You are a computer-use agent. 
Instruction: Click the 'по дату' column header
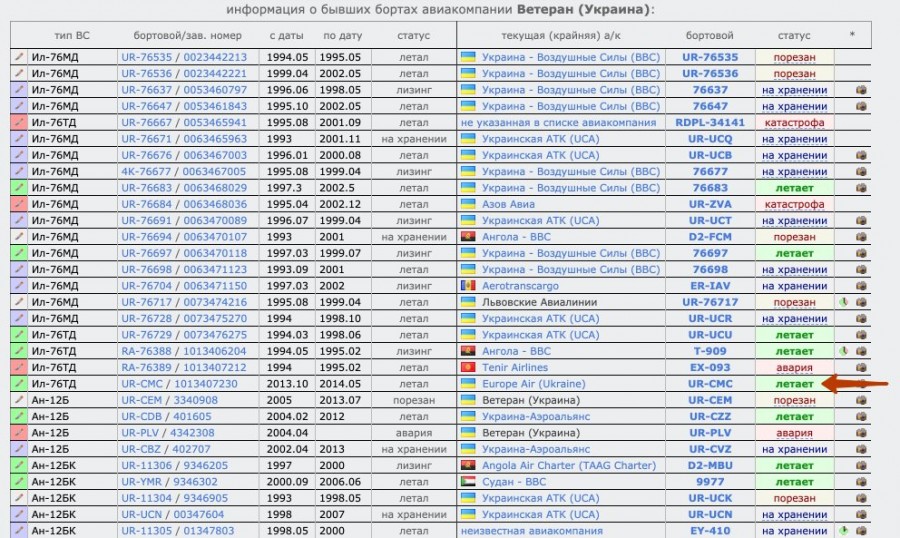pos(343,35)
